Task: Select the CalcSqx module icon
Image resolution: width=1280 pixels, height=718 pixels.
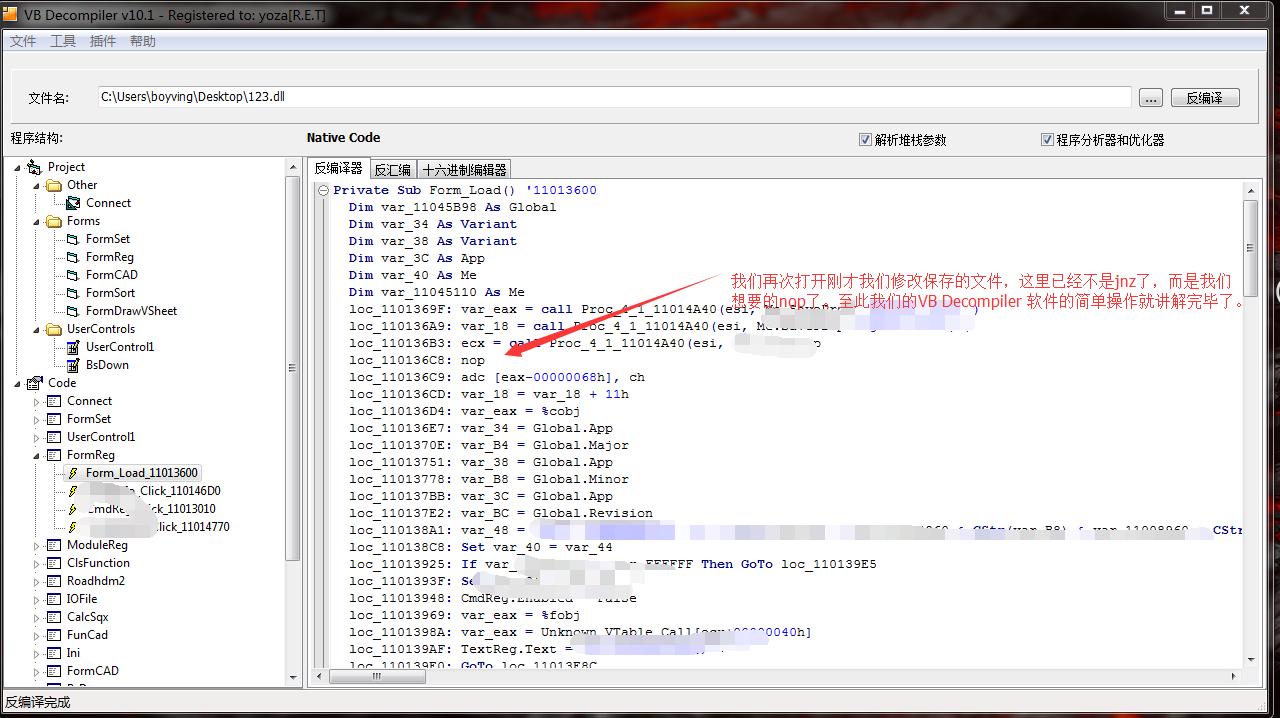Action: pyautogui.click(x=52, y=617)
